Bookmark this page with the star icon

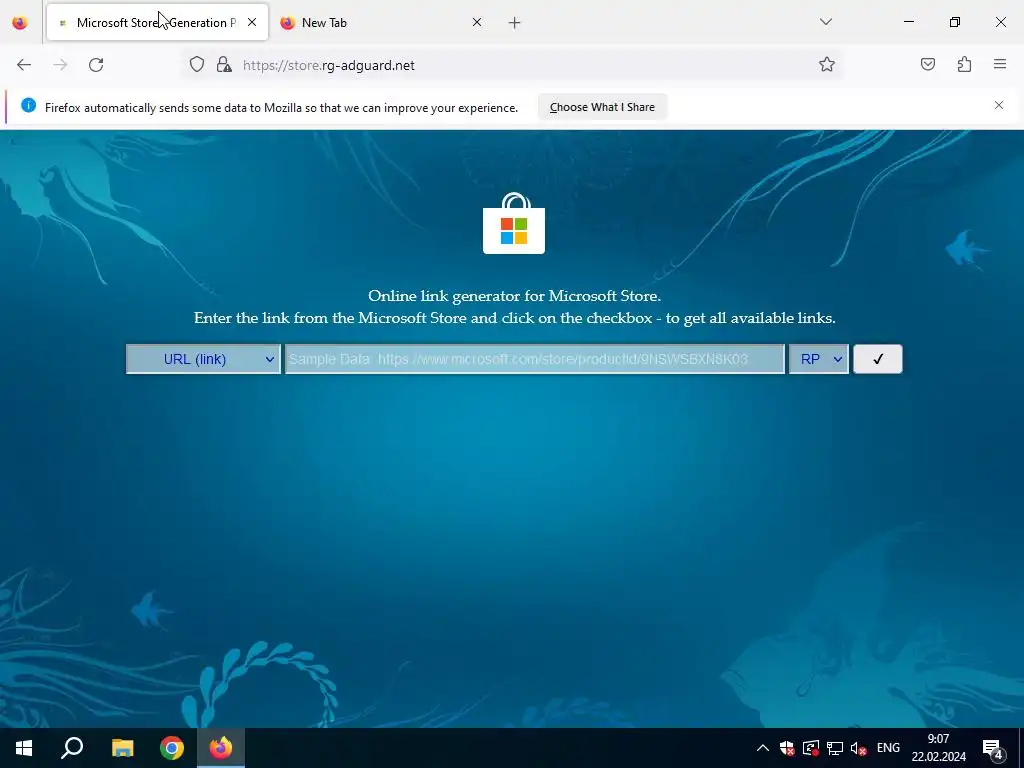pyautogui.click(x=827, y=65)
